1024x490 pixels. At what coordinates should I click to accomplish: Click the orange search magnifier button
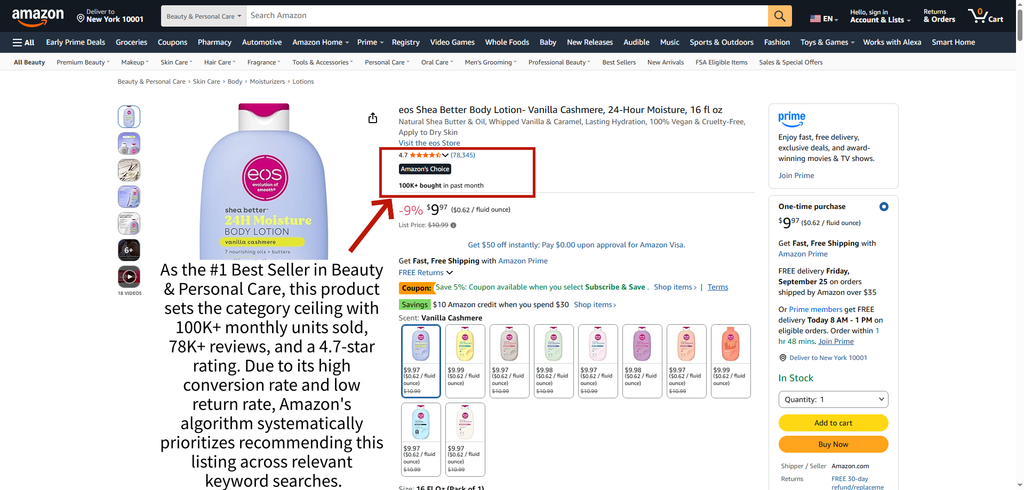780,16
